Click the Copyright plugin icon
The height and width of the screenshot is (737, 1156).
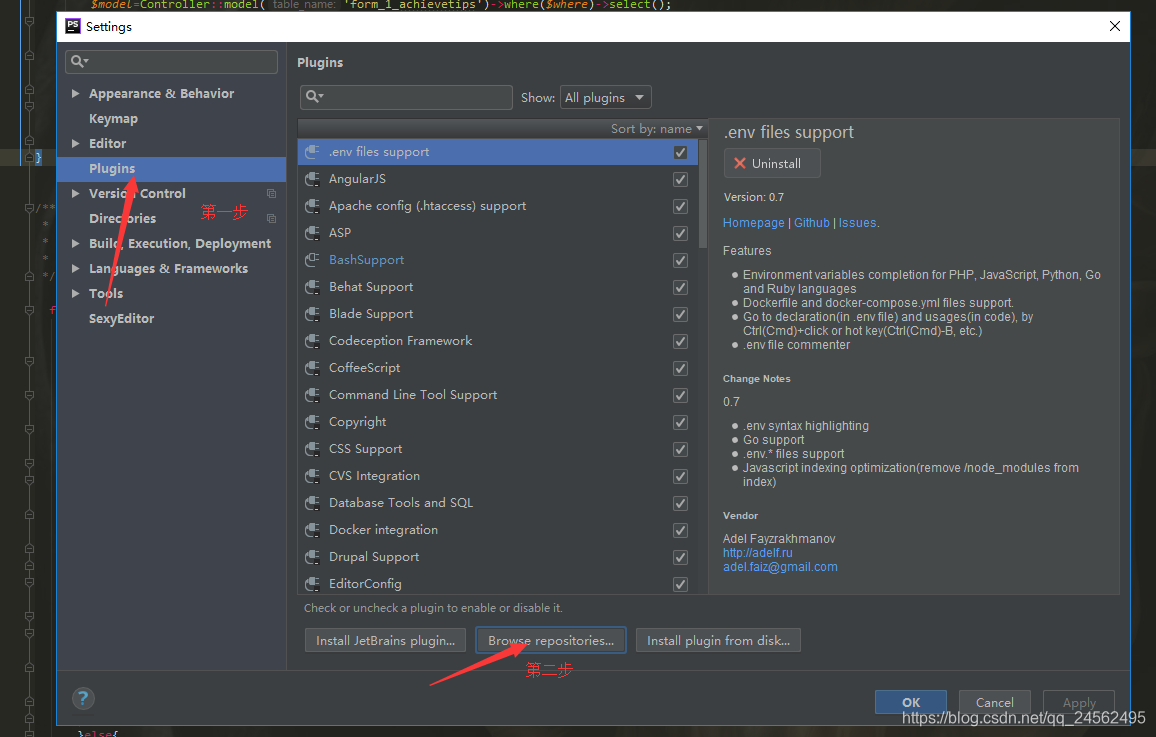pyautogui.click(x=313, y=422)
